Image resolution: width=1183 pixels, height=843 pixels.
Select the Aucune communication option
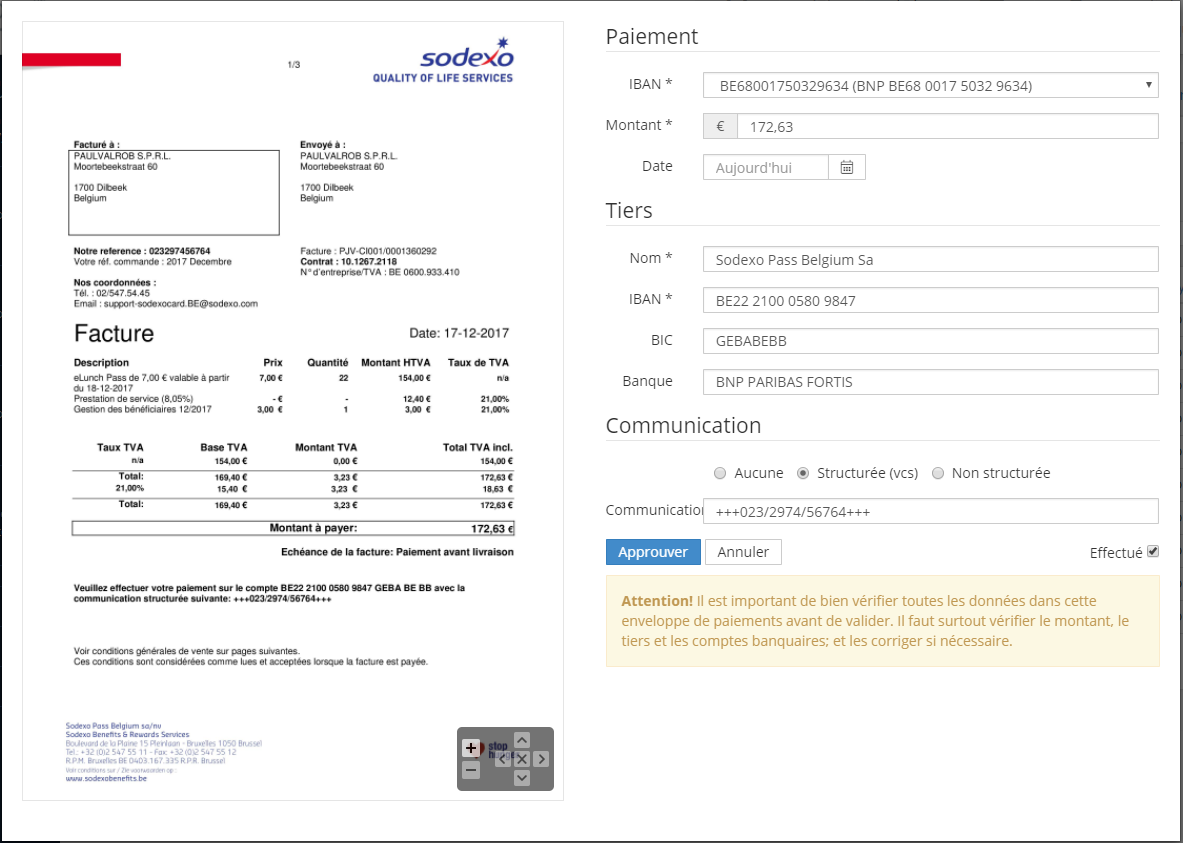coord(720,473)
